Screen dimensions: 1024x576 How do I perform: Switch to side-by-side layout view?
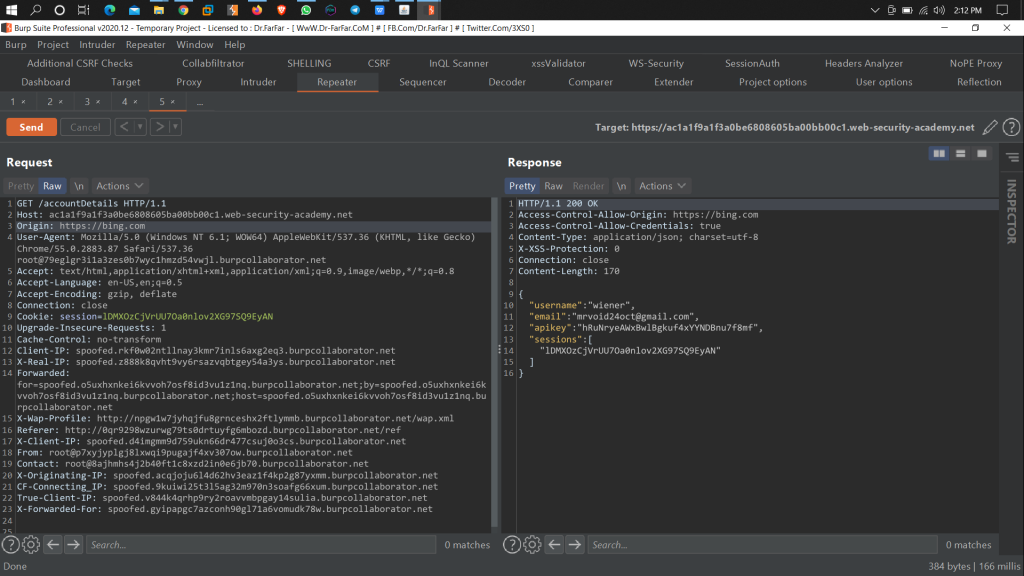click(x=939, y=153)
